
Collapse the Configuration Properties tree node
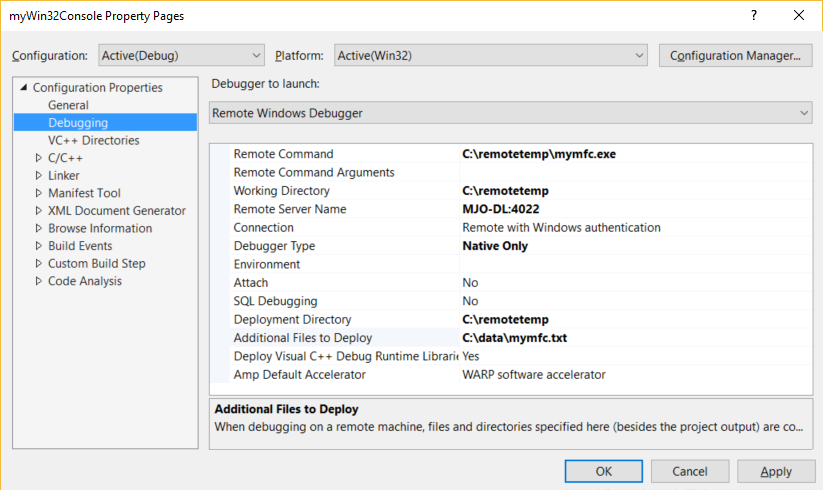click(24, 88)
